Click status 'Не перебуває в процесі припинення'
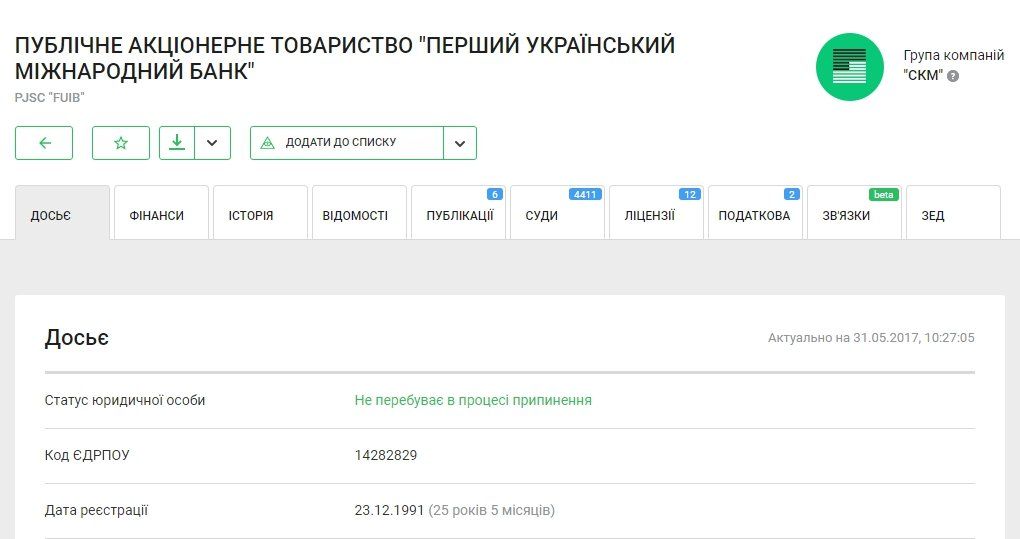The image size is (1020, 539). click(x=473, y=401)
